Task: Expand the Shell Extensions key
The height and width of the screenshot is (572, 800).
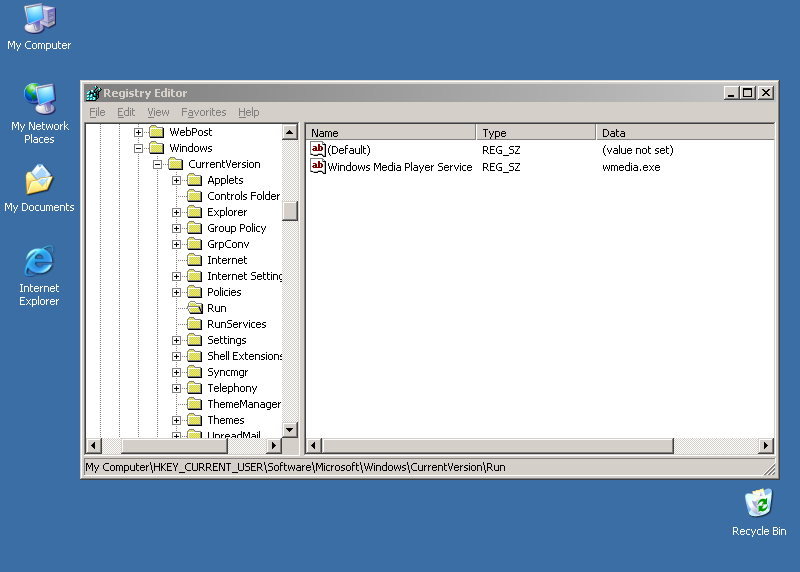Action: coord(176,356)
